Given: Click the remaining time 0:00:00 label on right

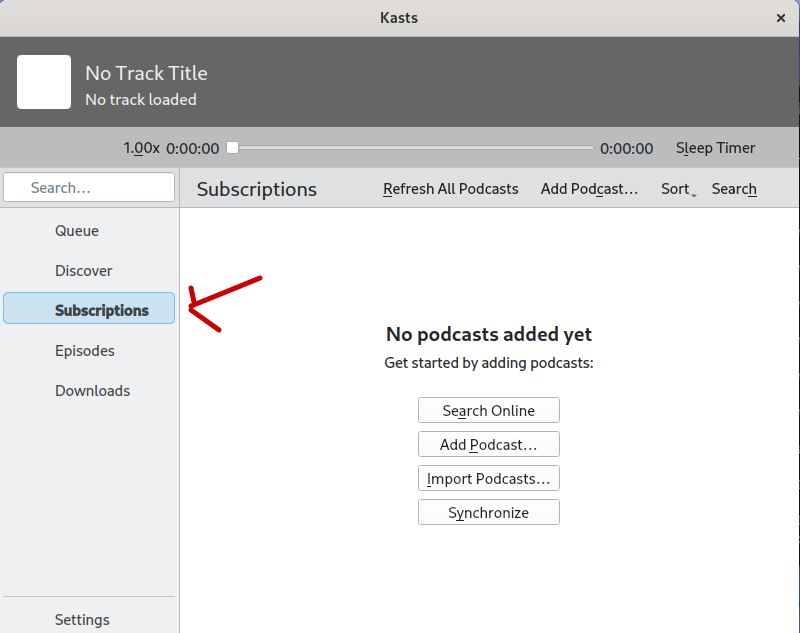Looking at the screenshot, I should click(x=626, y=148).
